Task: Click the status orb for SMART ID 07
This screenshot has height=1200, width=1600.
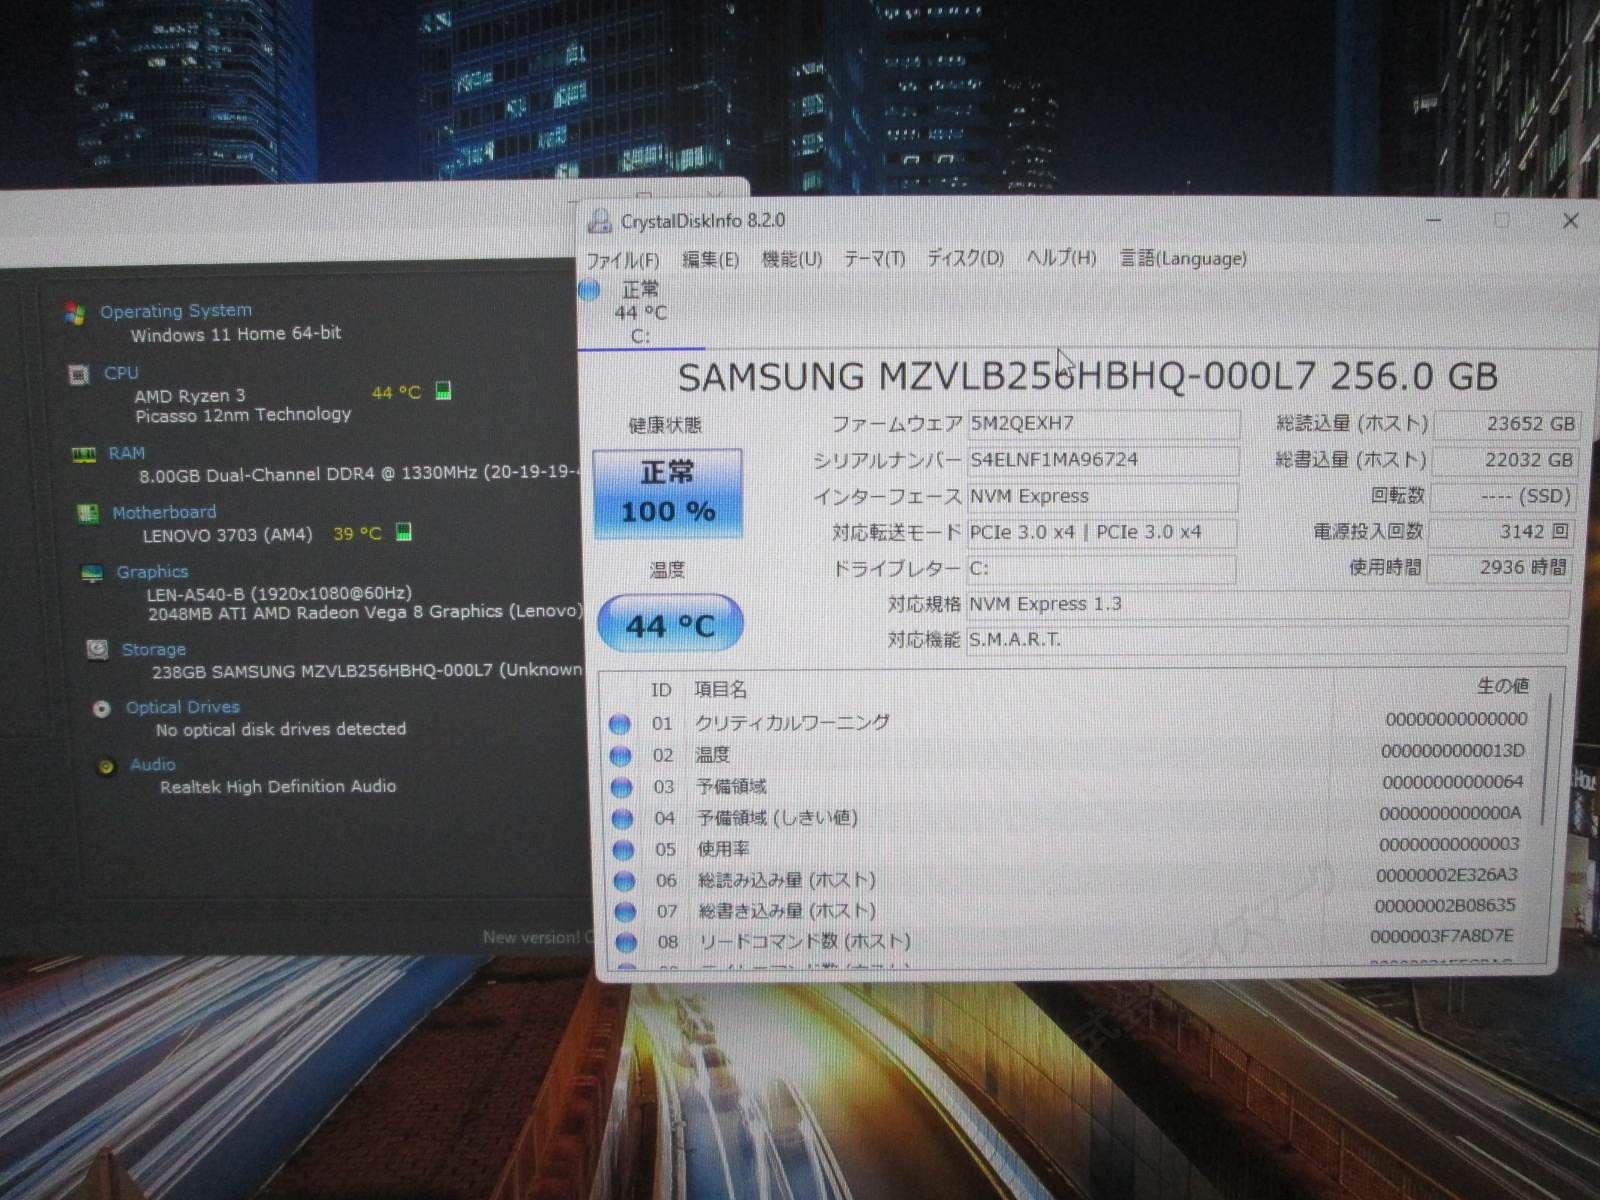Action: point(625,912)
